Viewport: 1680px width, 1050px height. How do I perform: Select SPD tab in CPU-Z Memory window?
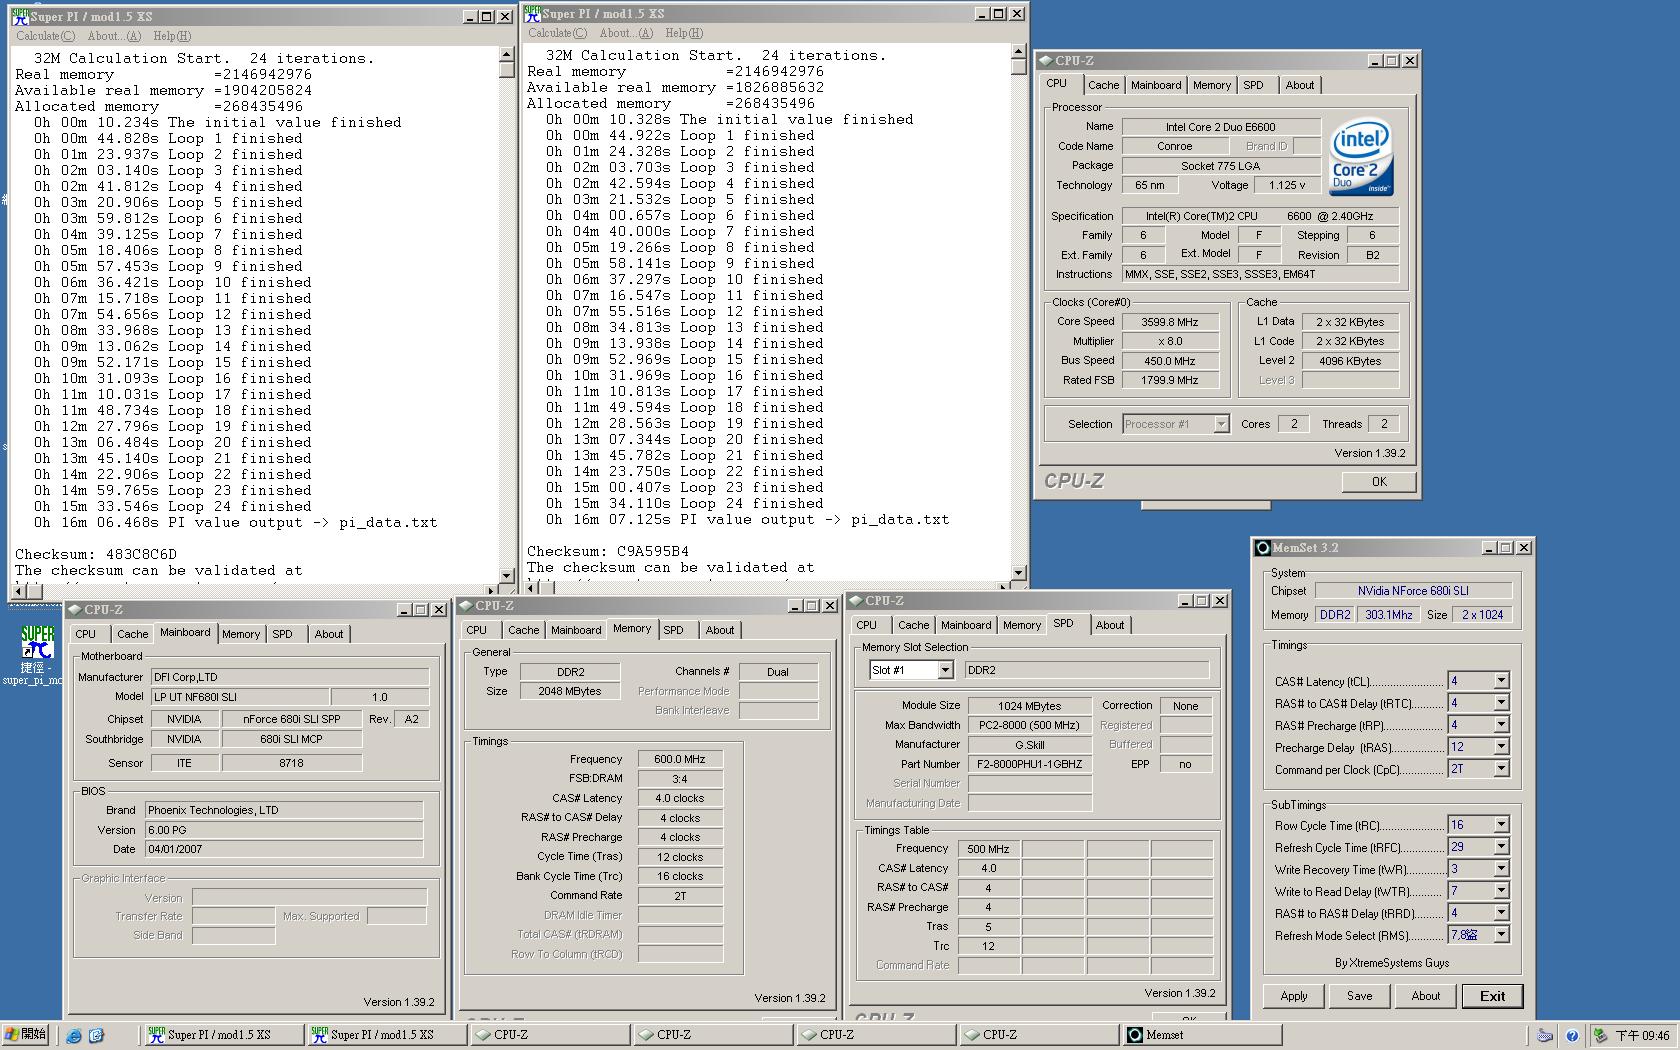pos(673,630)
